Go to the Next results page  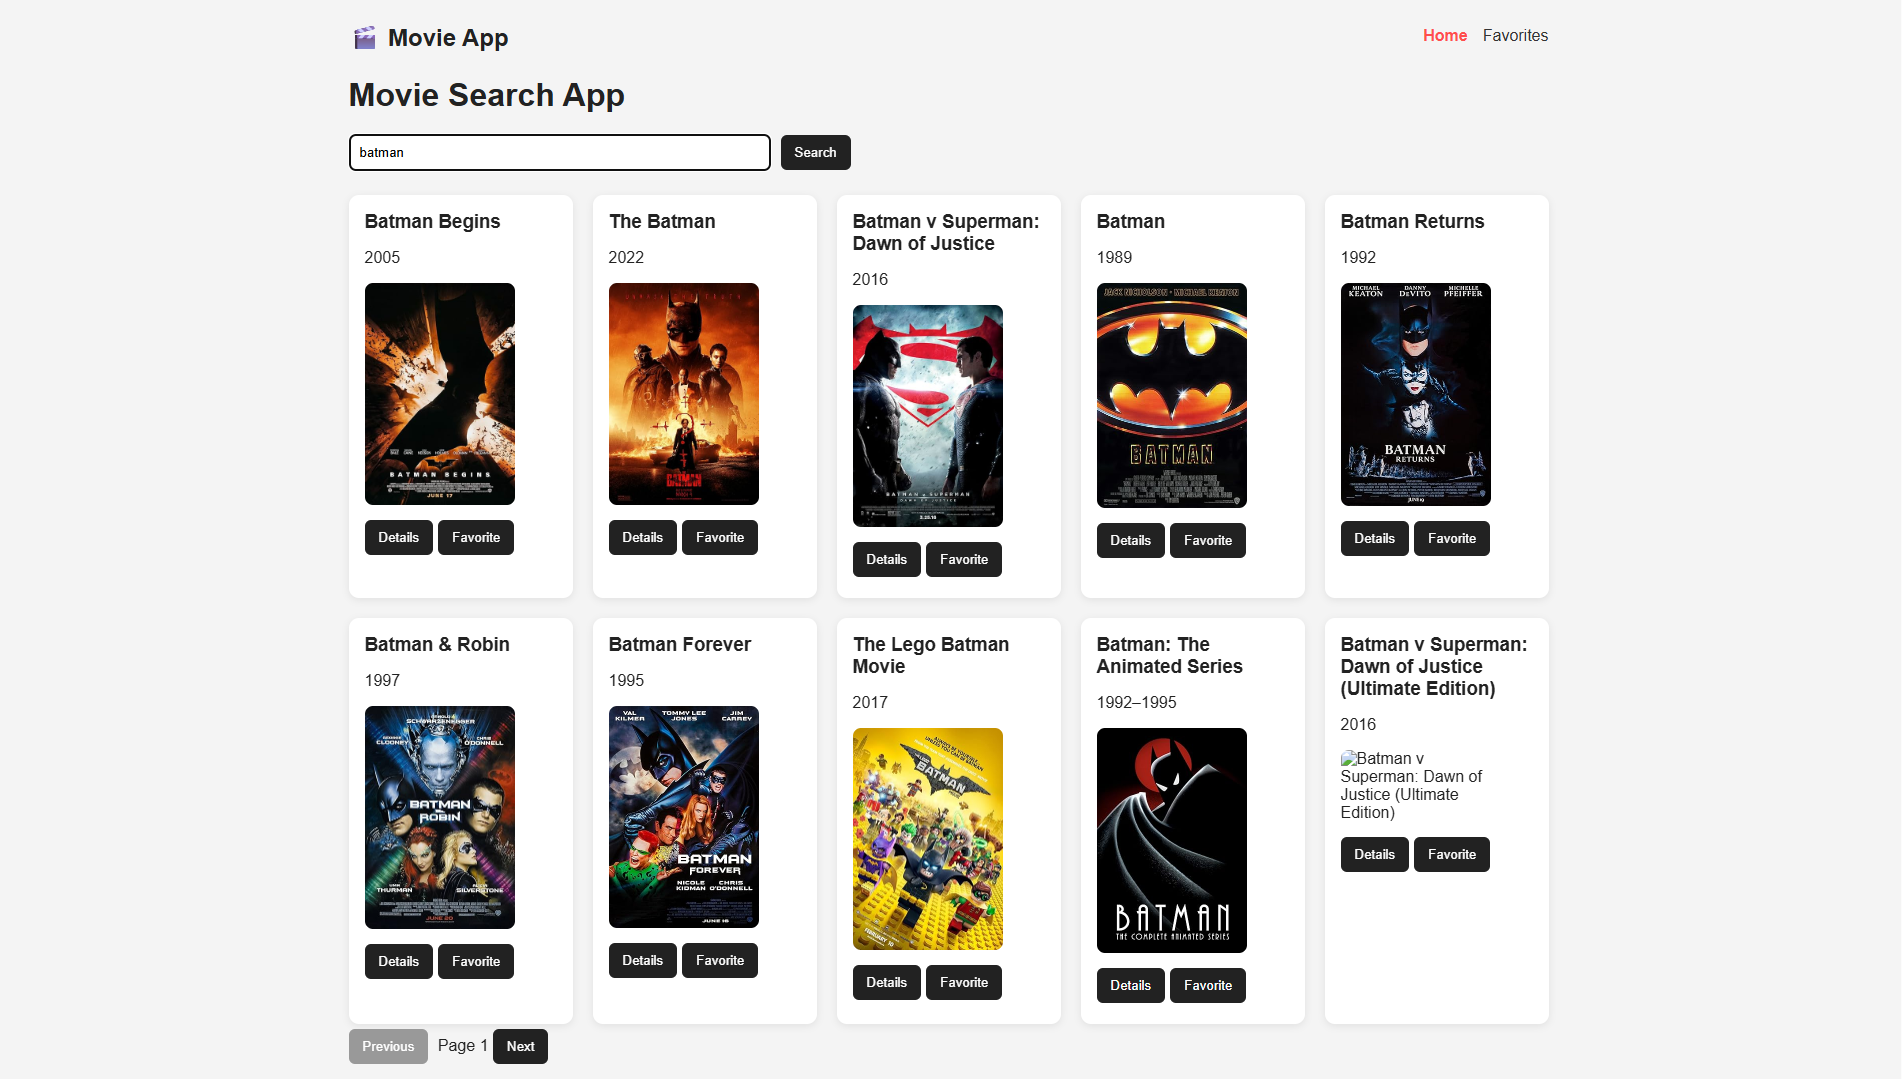(520, 1047)
